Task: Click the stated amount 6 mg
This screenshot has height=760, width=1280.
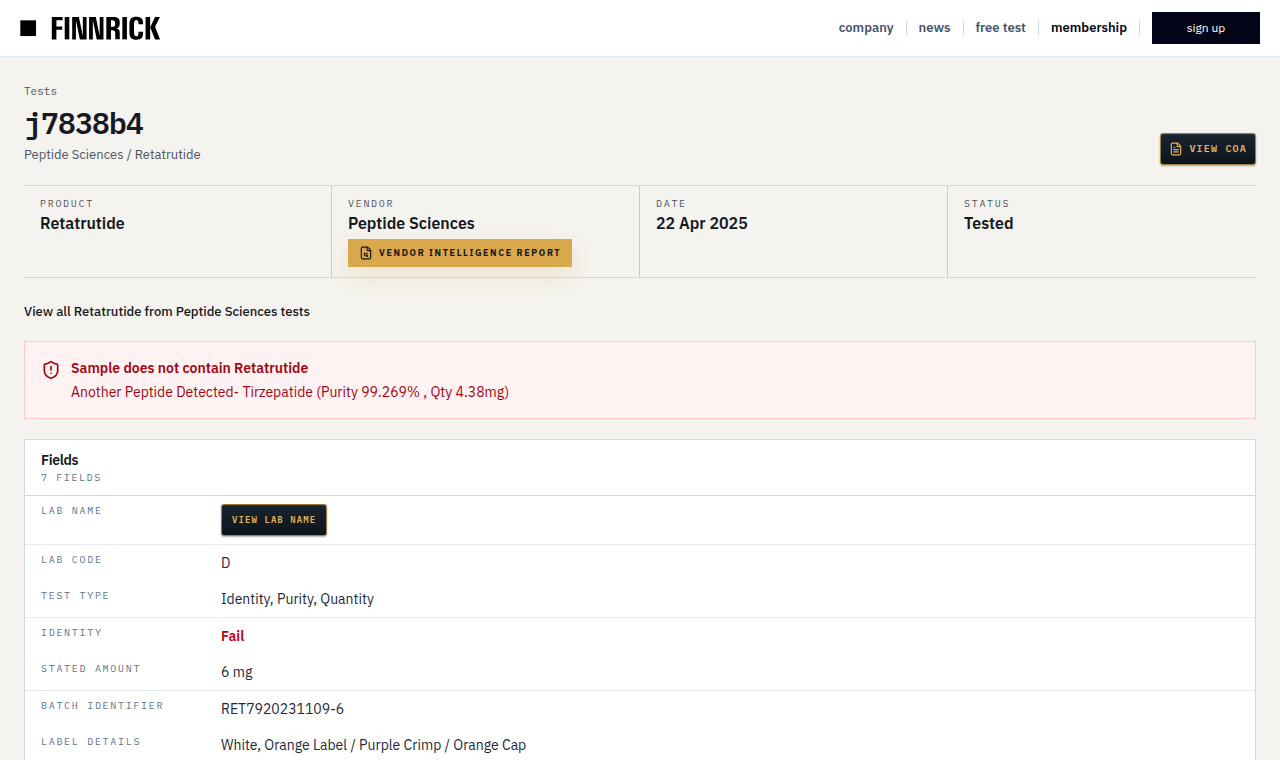Action: (237, 672)
